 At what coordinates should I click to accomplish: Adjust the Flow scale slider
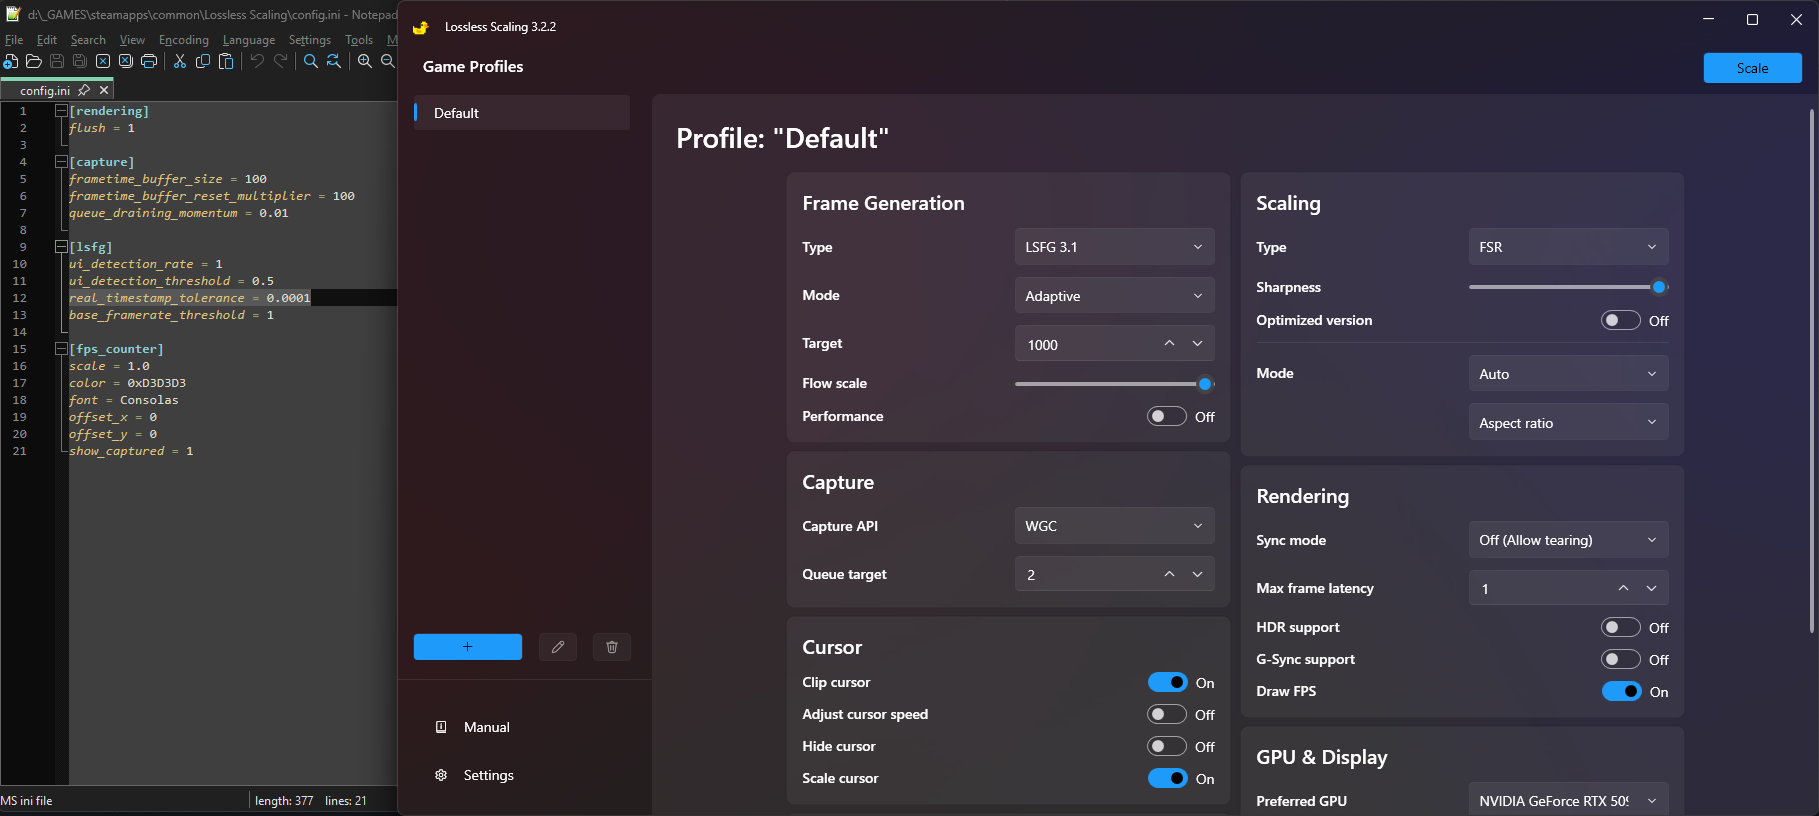click(1114, 384)
